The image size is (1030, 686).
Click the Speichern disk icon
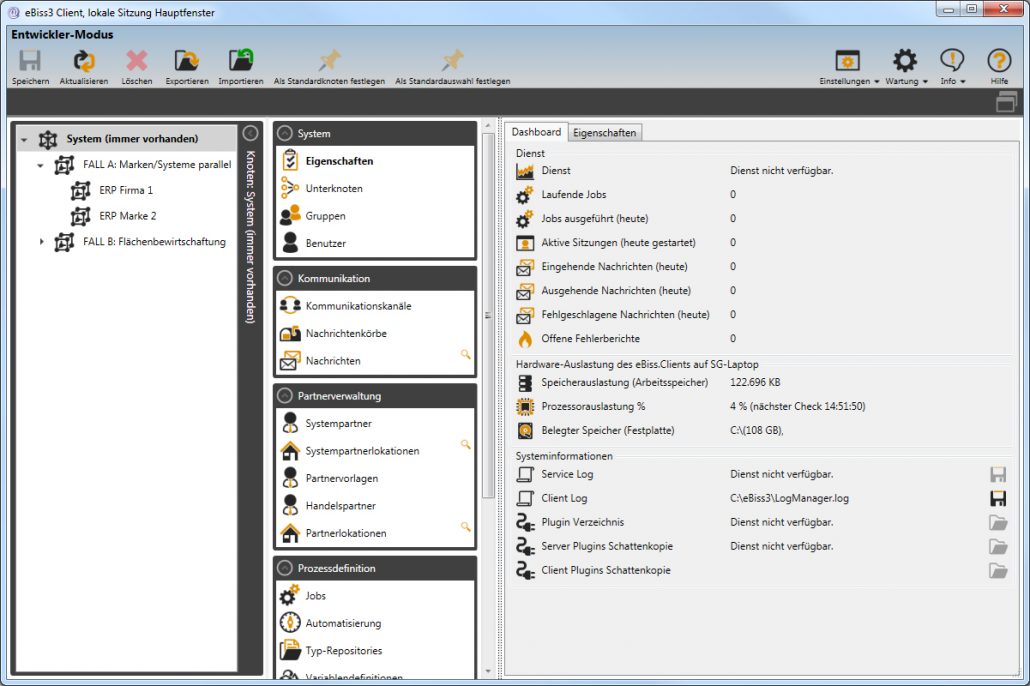coord(30,62)
